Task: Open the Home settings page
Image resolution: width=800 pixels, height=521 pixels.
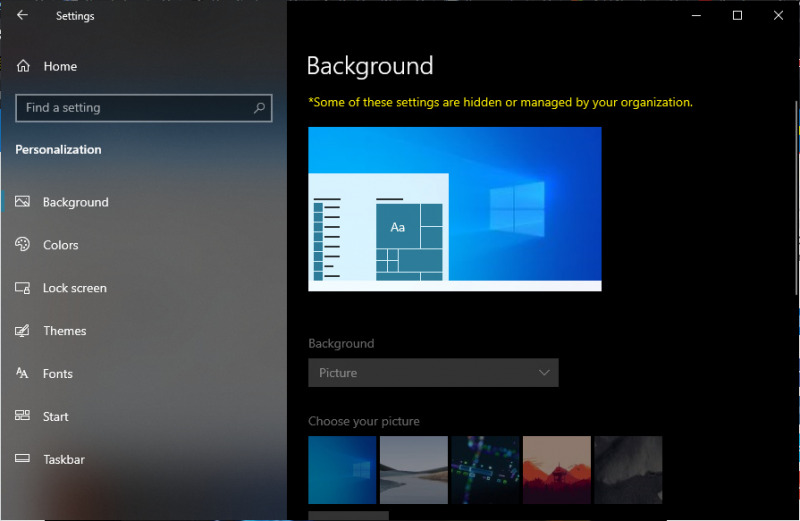Action: pos(60,66)
